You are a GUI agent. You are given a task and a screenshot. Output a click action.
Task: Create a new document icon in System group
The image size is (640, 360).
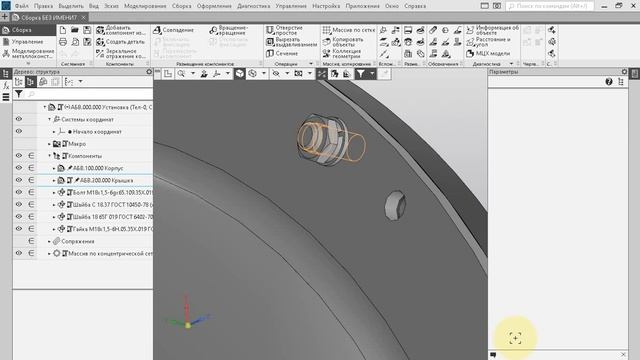coord(63,30)
